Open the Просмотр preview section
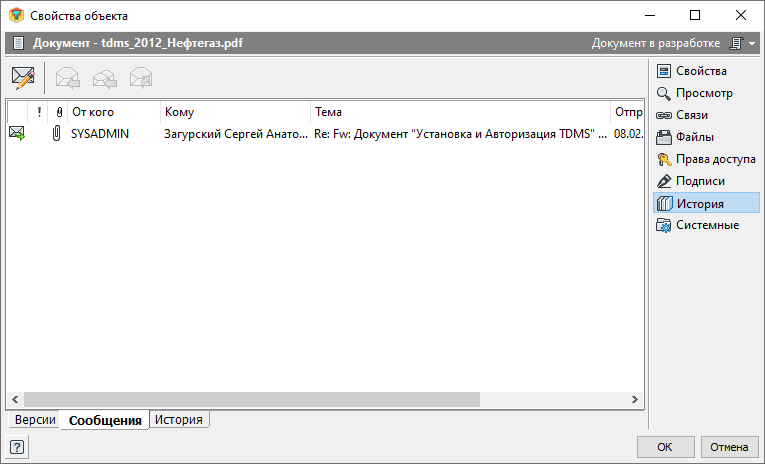765x464 pixels. click(x=704, y=93)
